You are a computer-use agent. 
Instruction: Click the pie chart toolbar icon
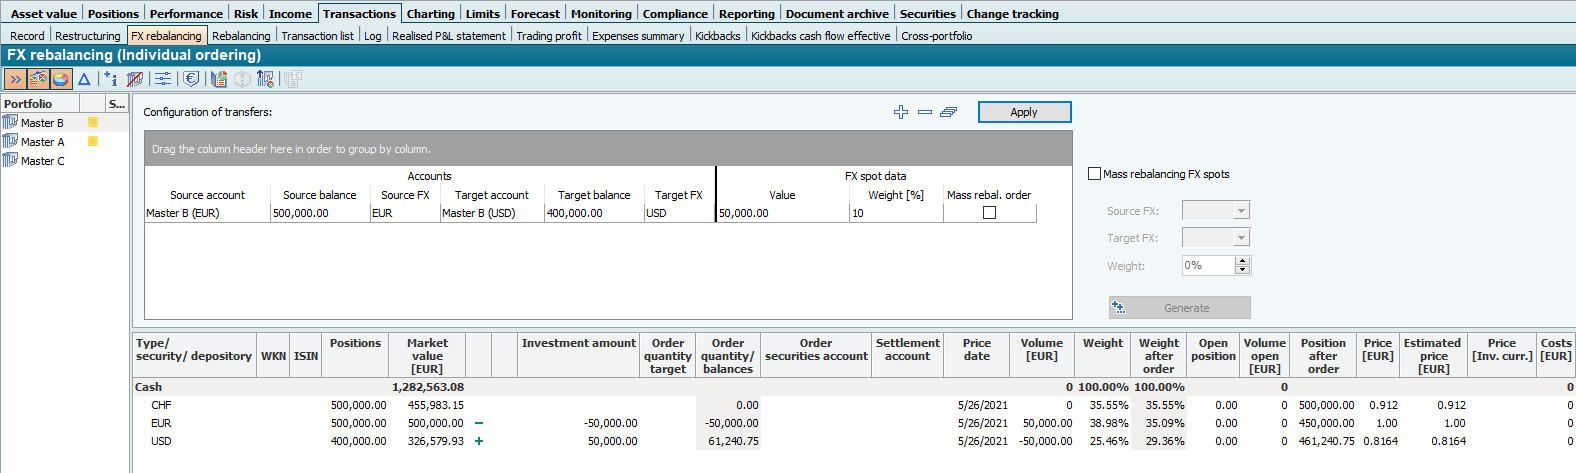coord(61,79)
